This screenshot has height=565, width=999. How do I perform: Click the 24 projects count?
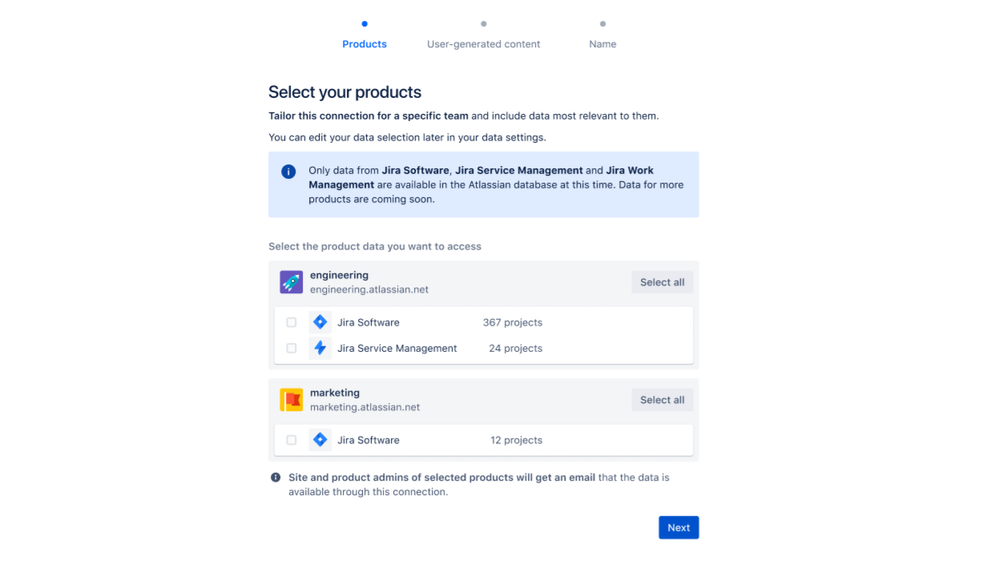[x=515, y=348]
